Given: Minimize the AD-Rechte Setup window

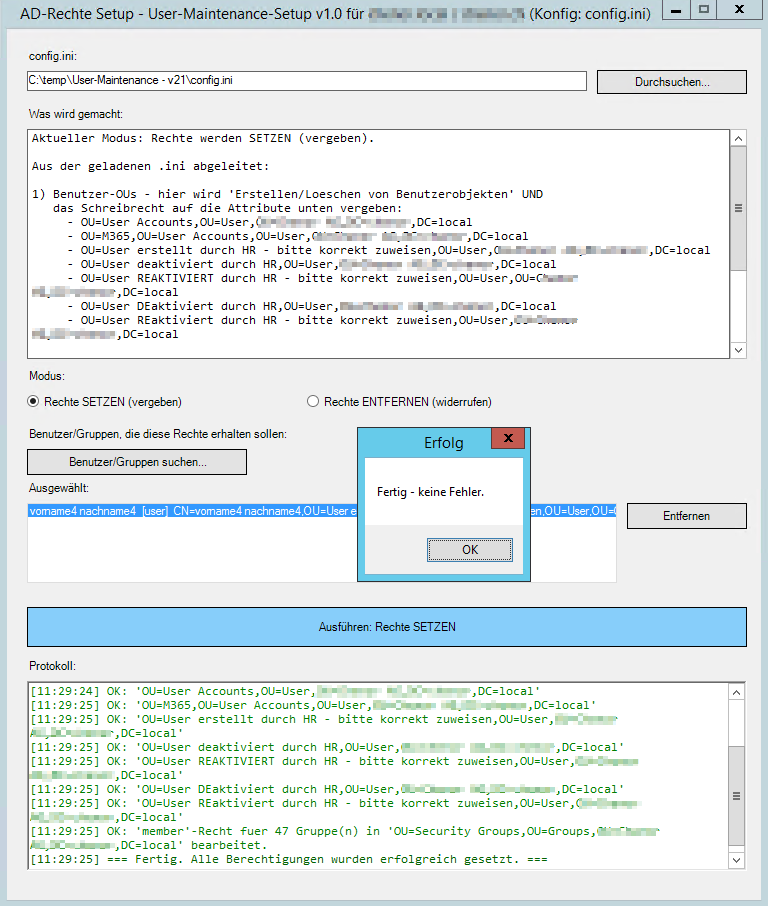Looking at the screenshot, I should 677,10.
